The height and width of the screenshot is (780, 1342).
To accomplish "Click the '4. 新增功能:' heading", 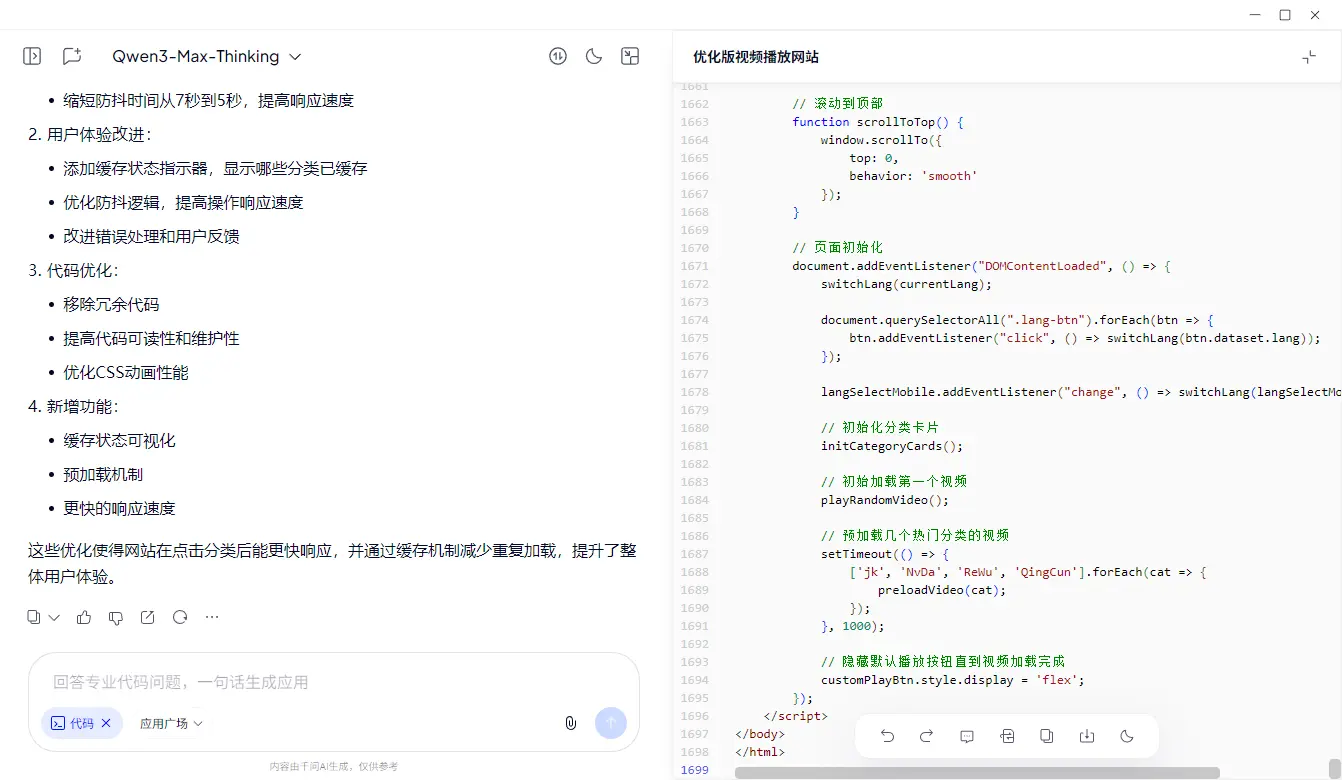I will pos(74,407).
